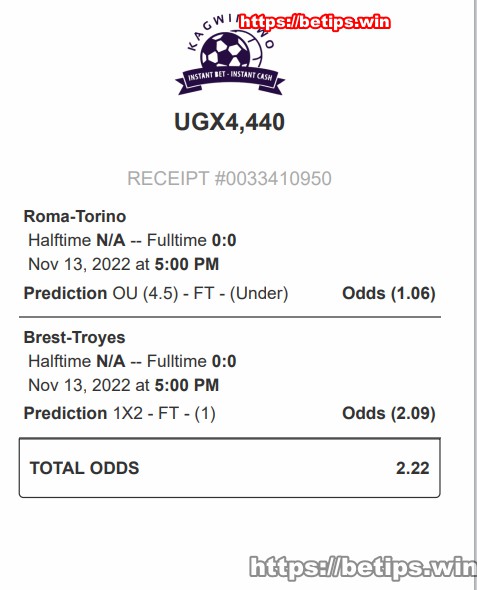Click the Odds (1.06) value
The width and height of the screenshot is (477, 590).
click(389, 293)
